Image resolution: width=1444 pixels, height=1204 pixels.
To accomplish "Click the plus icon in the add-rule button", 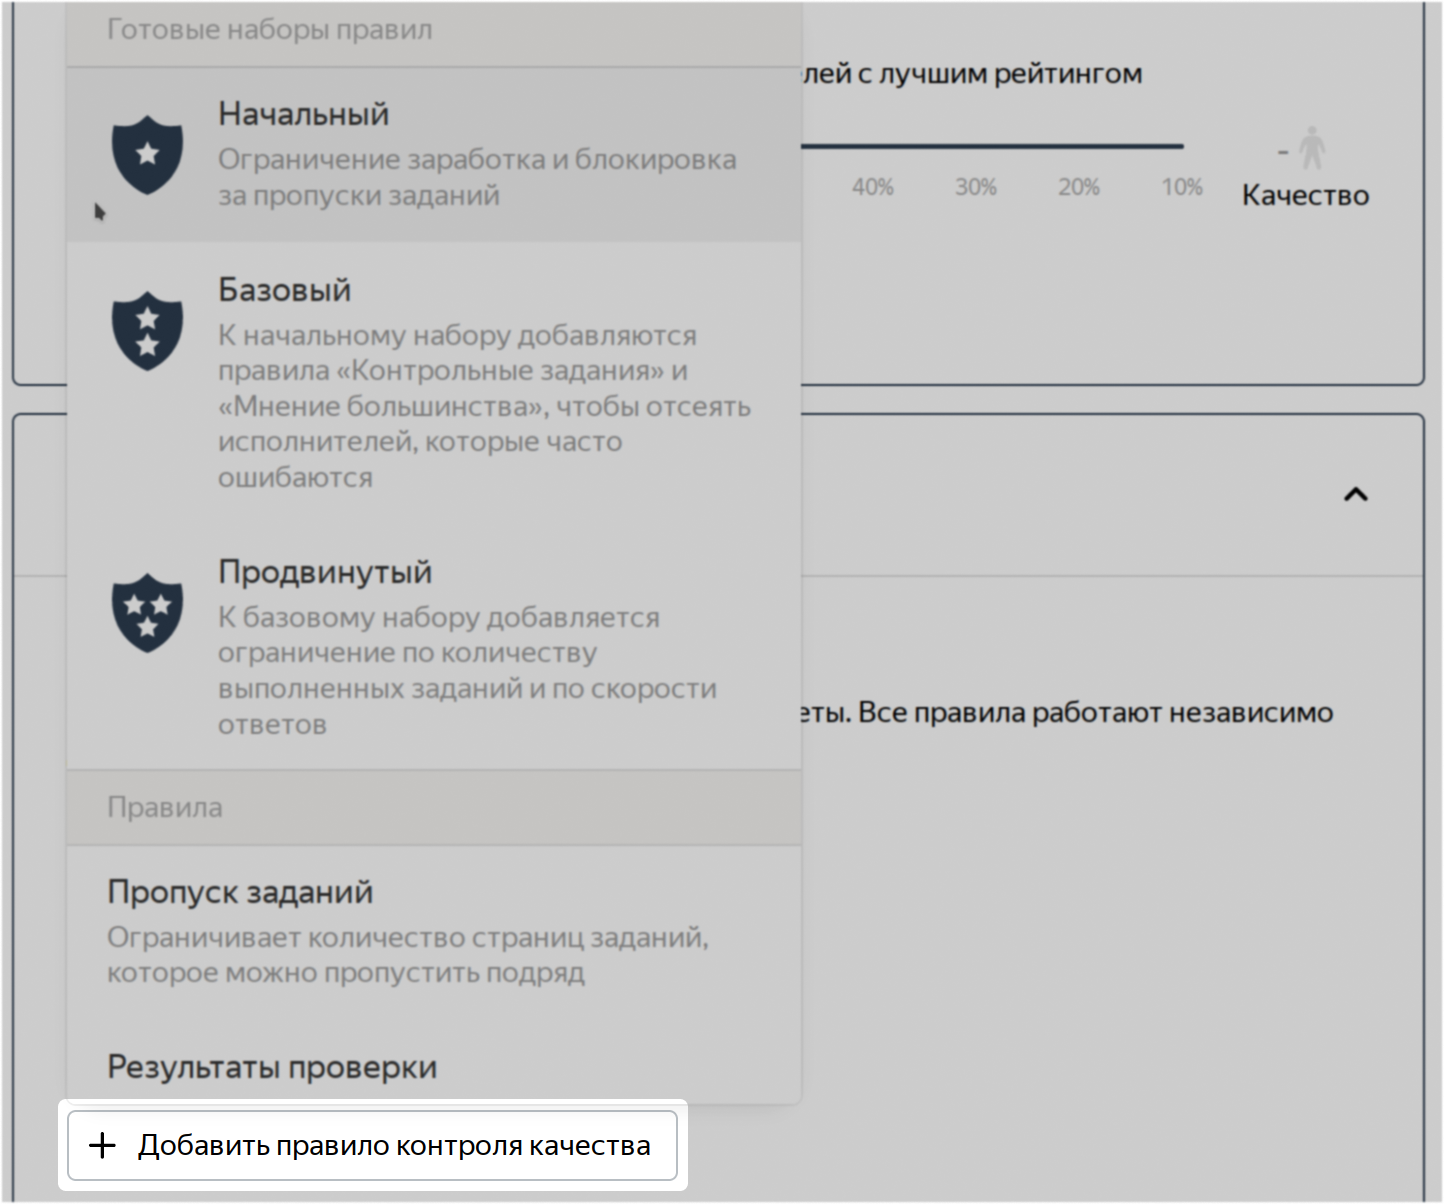I will coord(102,1146).
